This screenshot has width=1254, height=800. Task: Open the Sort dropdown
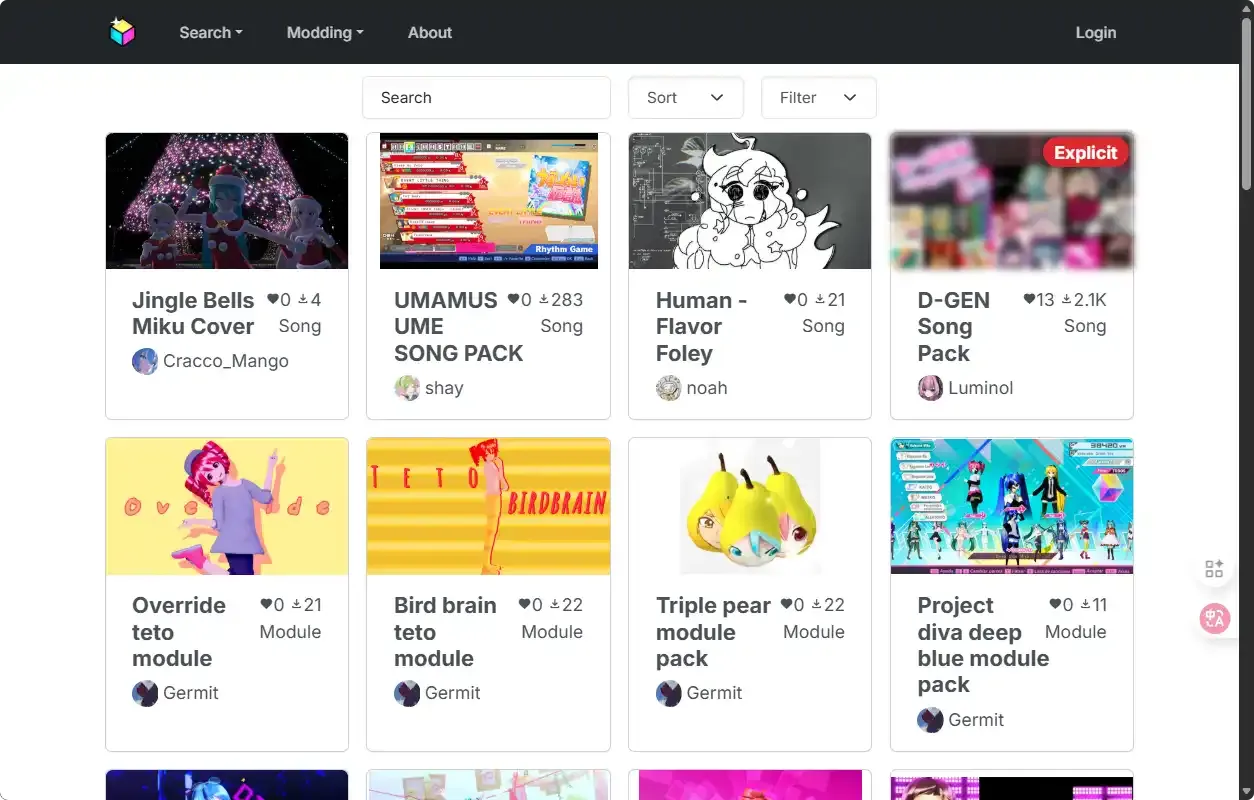685,98
